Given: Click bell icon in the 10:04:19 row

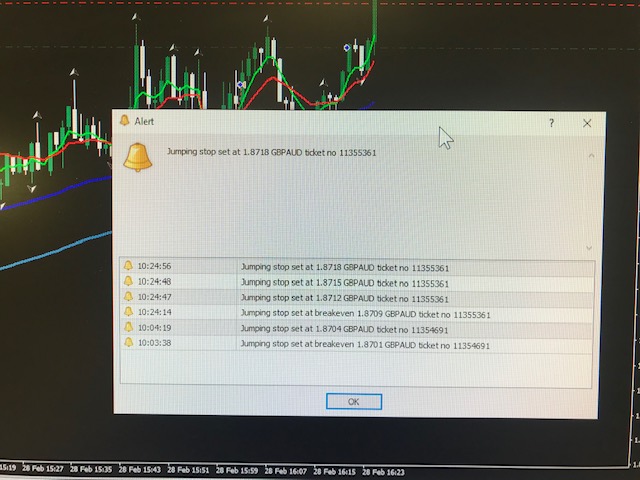Looking at the screenshot, I should (129, 327).
